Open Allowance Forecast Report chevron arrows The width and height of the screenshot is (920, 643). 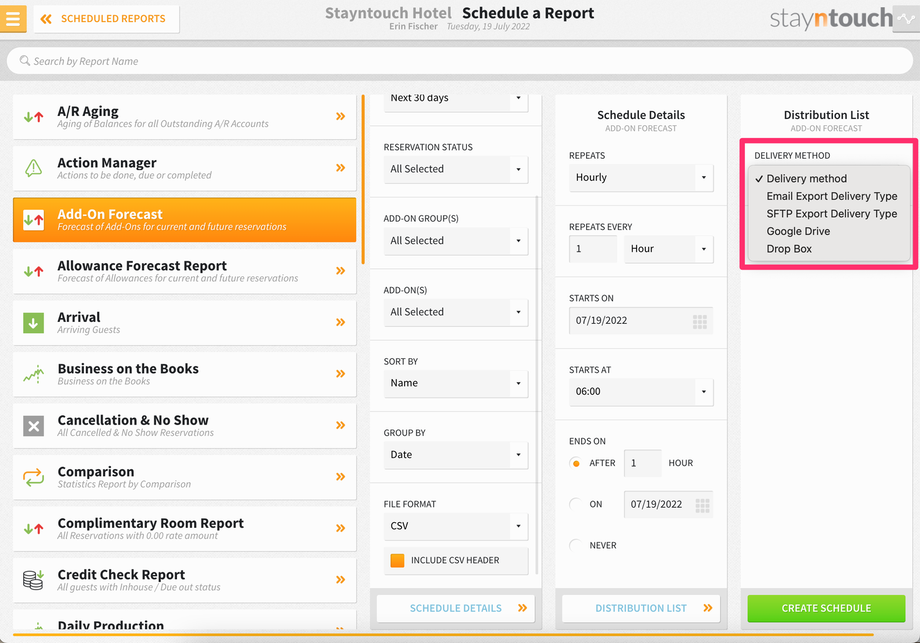click(x=340, y=270)
